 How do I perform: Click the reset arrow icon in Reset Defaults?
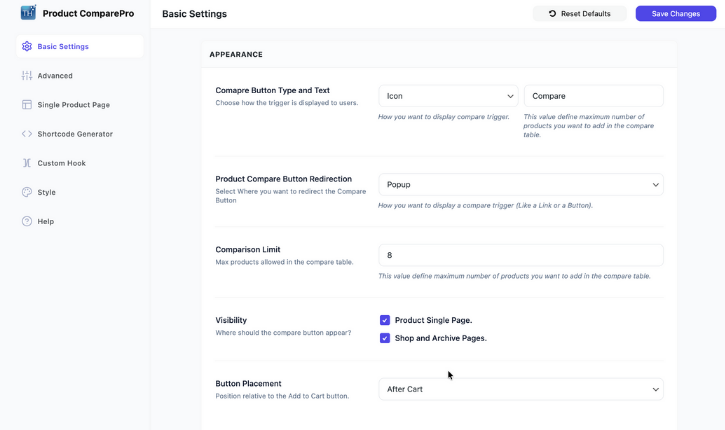coord(552,14)
